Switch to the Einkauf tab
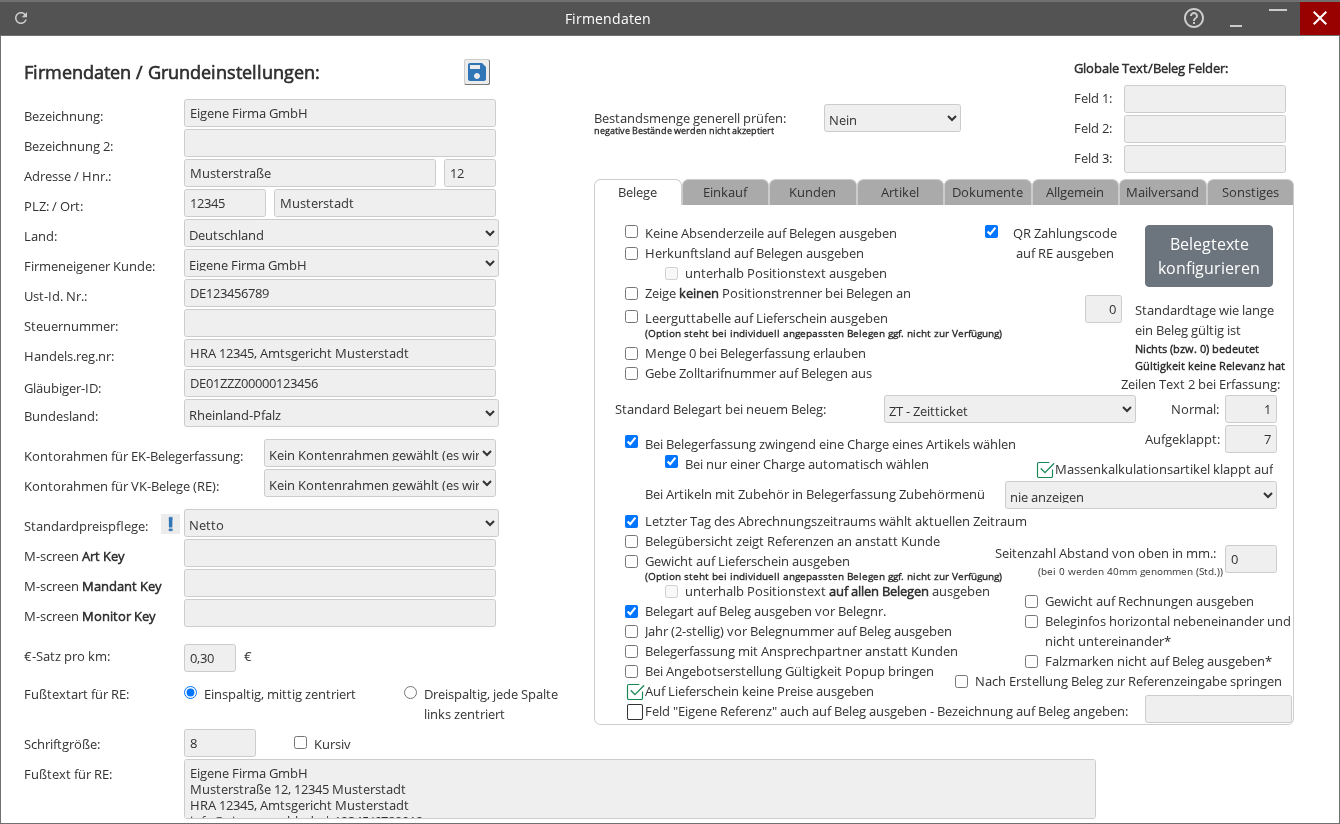This screenshot has height=824, width=1340. [725, 192]
